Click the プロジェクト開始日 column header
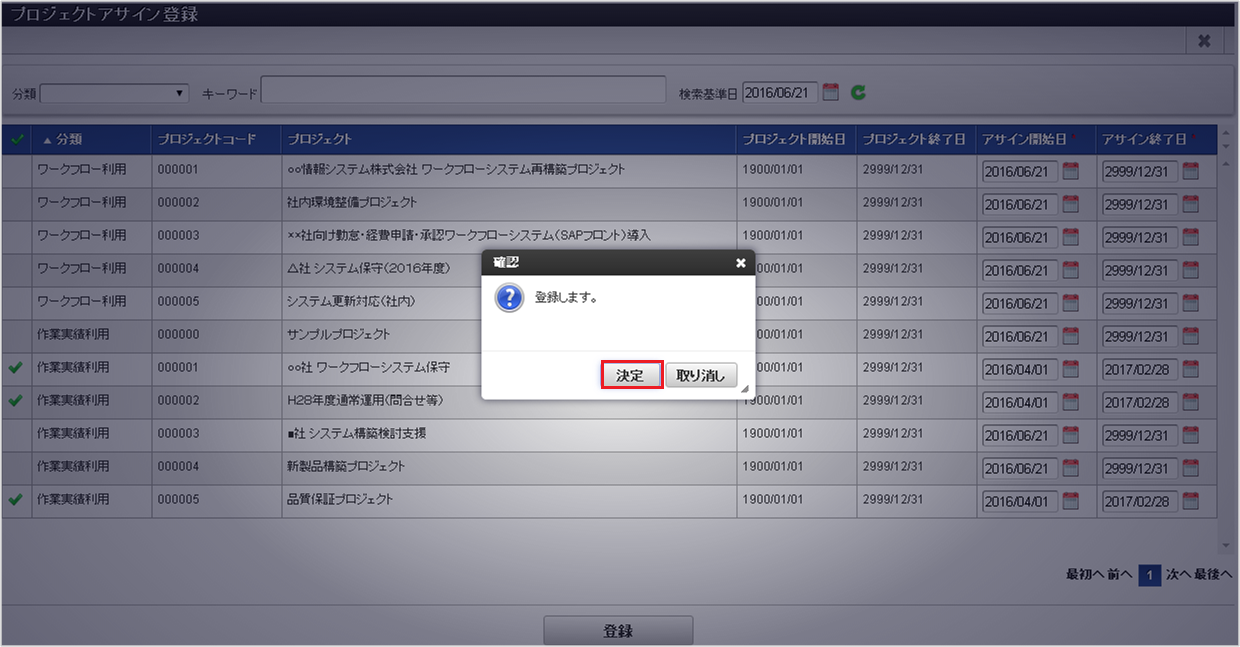The height and width of the screenshot is (647, 1240). coord(797,139)
